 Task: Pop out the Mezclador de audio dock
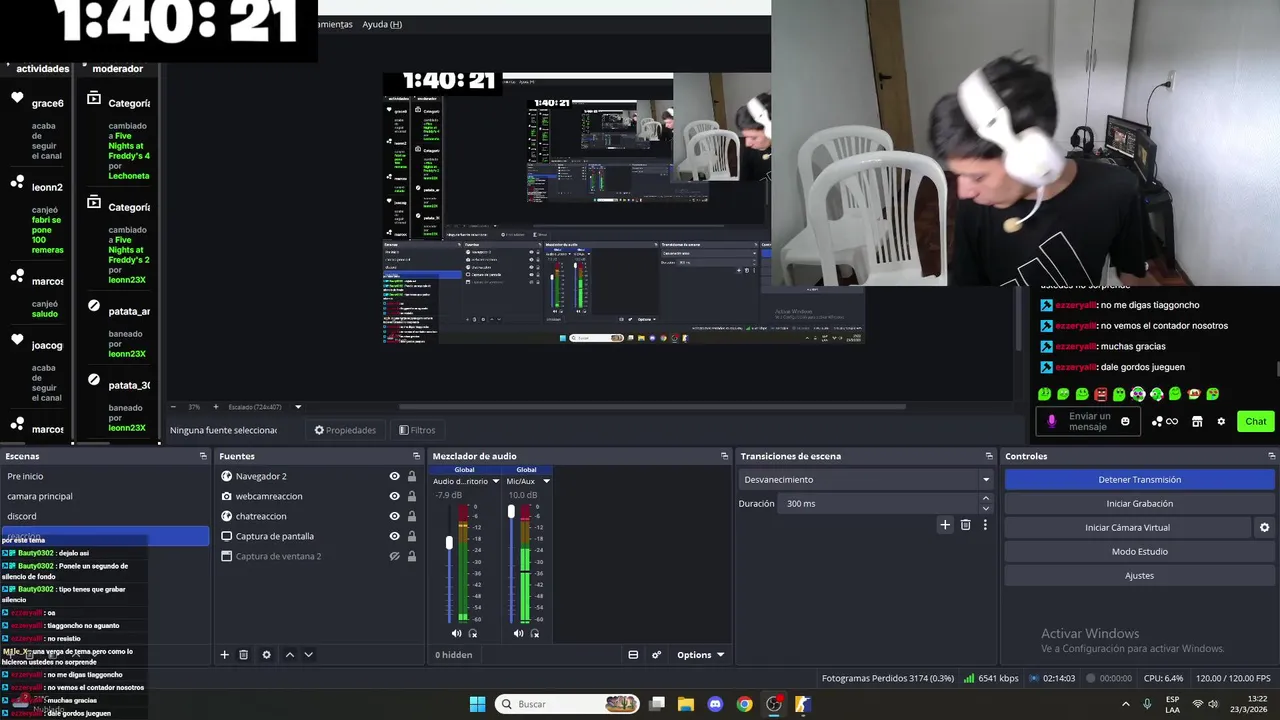click(725, 456)
